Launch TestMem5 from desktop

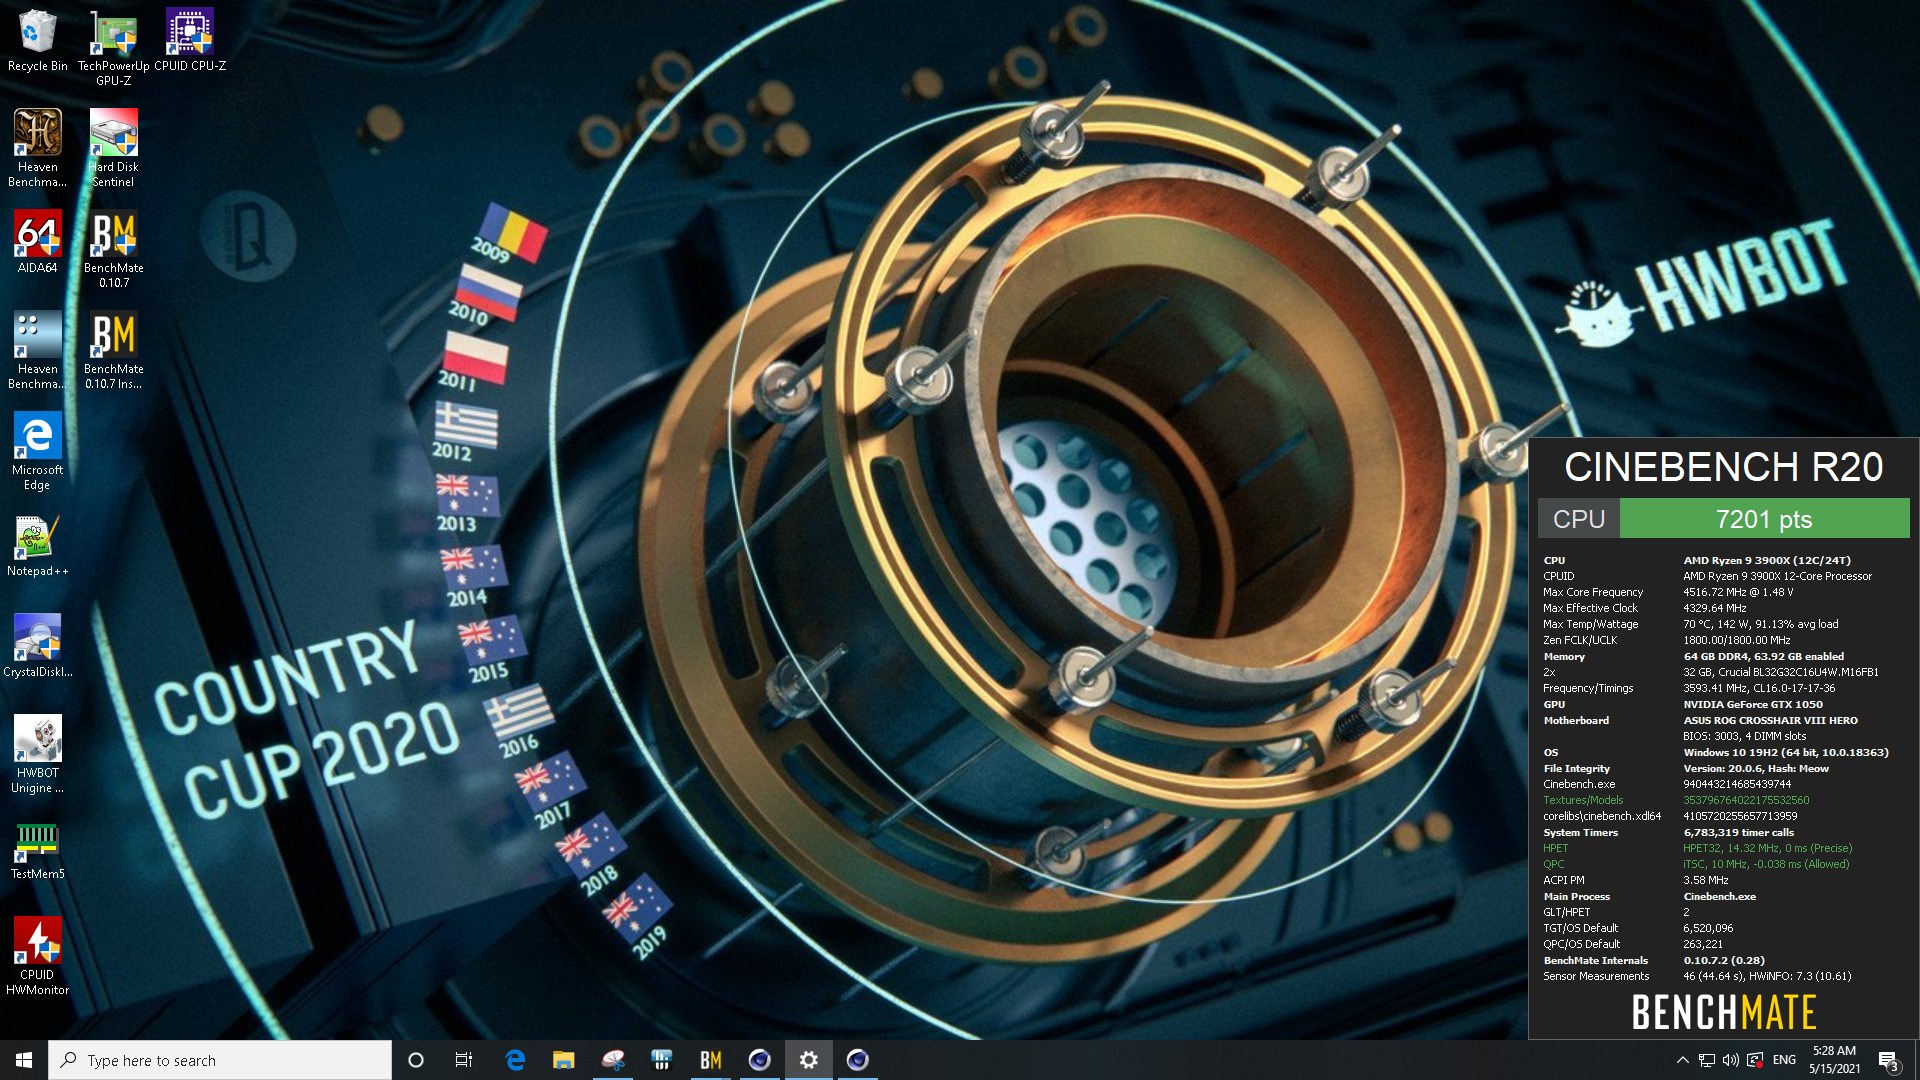click(37, 851)
